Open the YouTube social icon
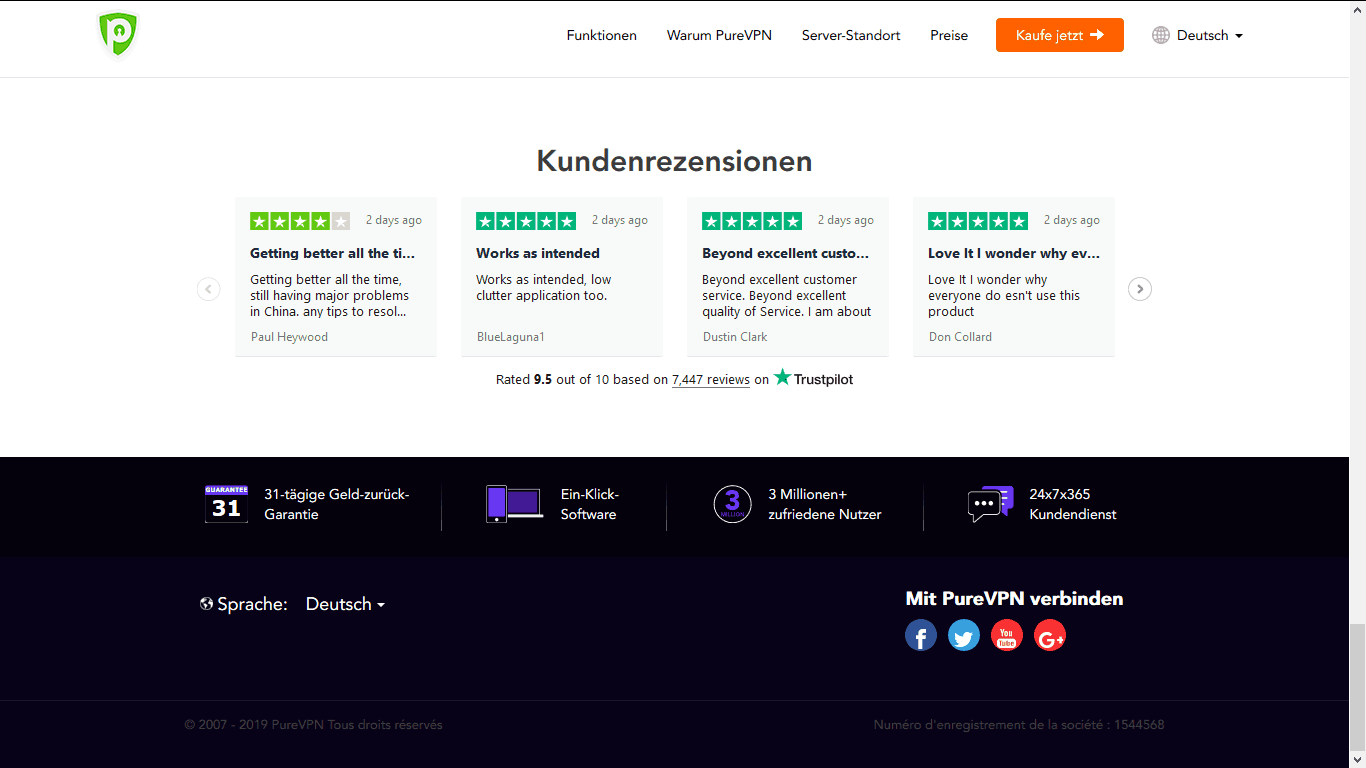This screenshot has height=768, width=1366. (x=1007, y=635)
